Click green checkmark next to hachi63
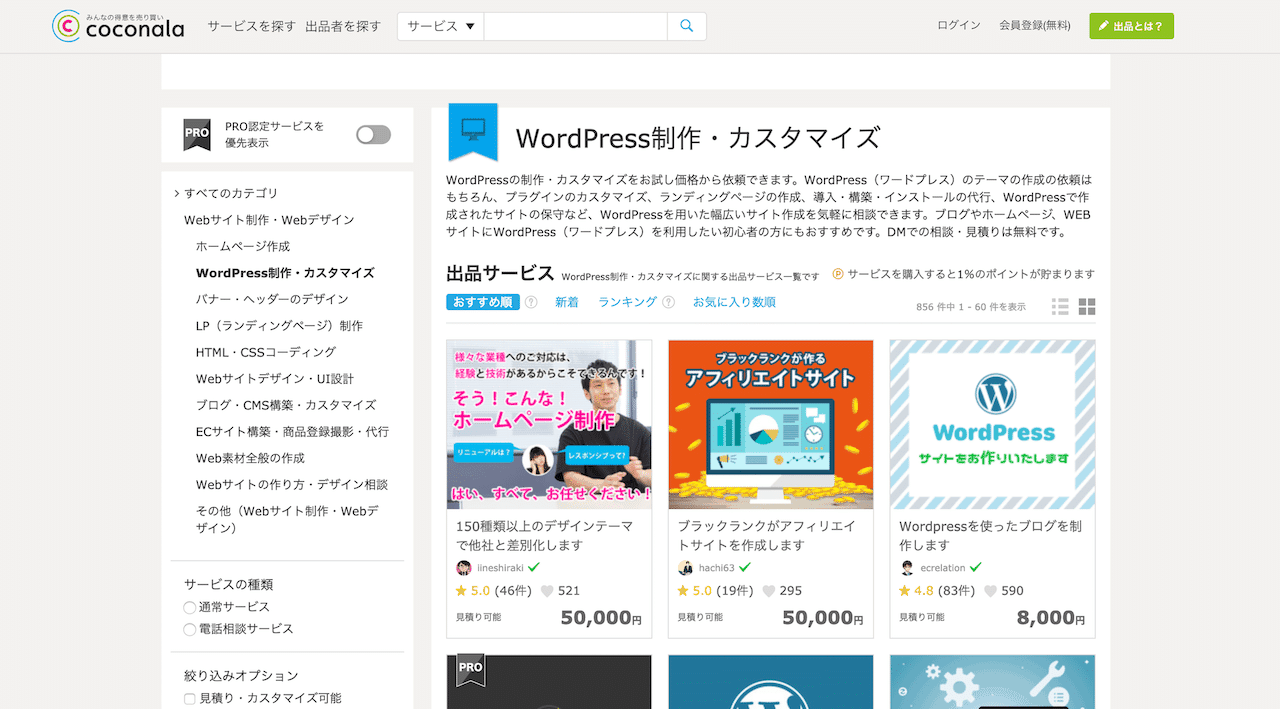 pos(745,567)
